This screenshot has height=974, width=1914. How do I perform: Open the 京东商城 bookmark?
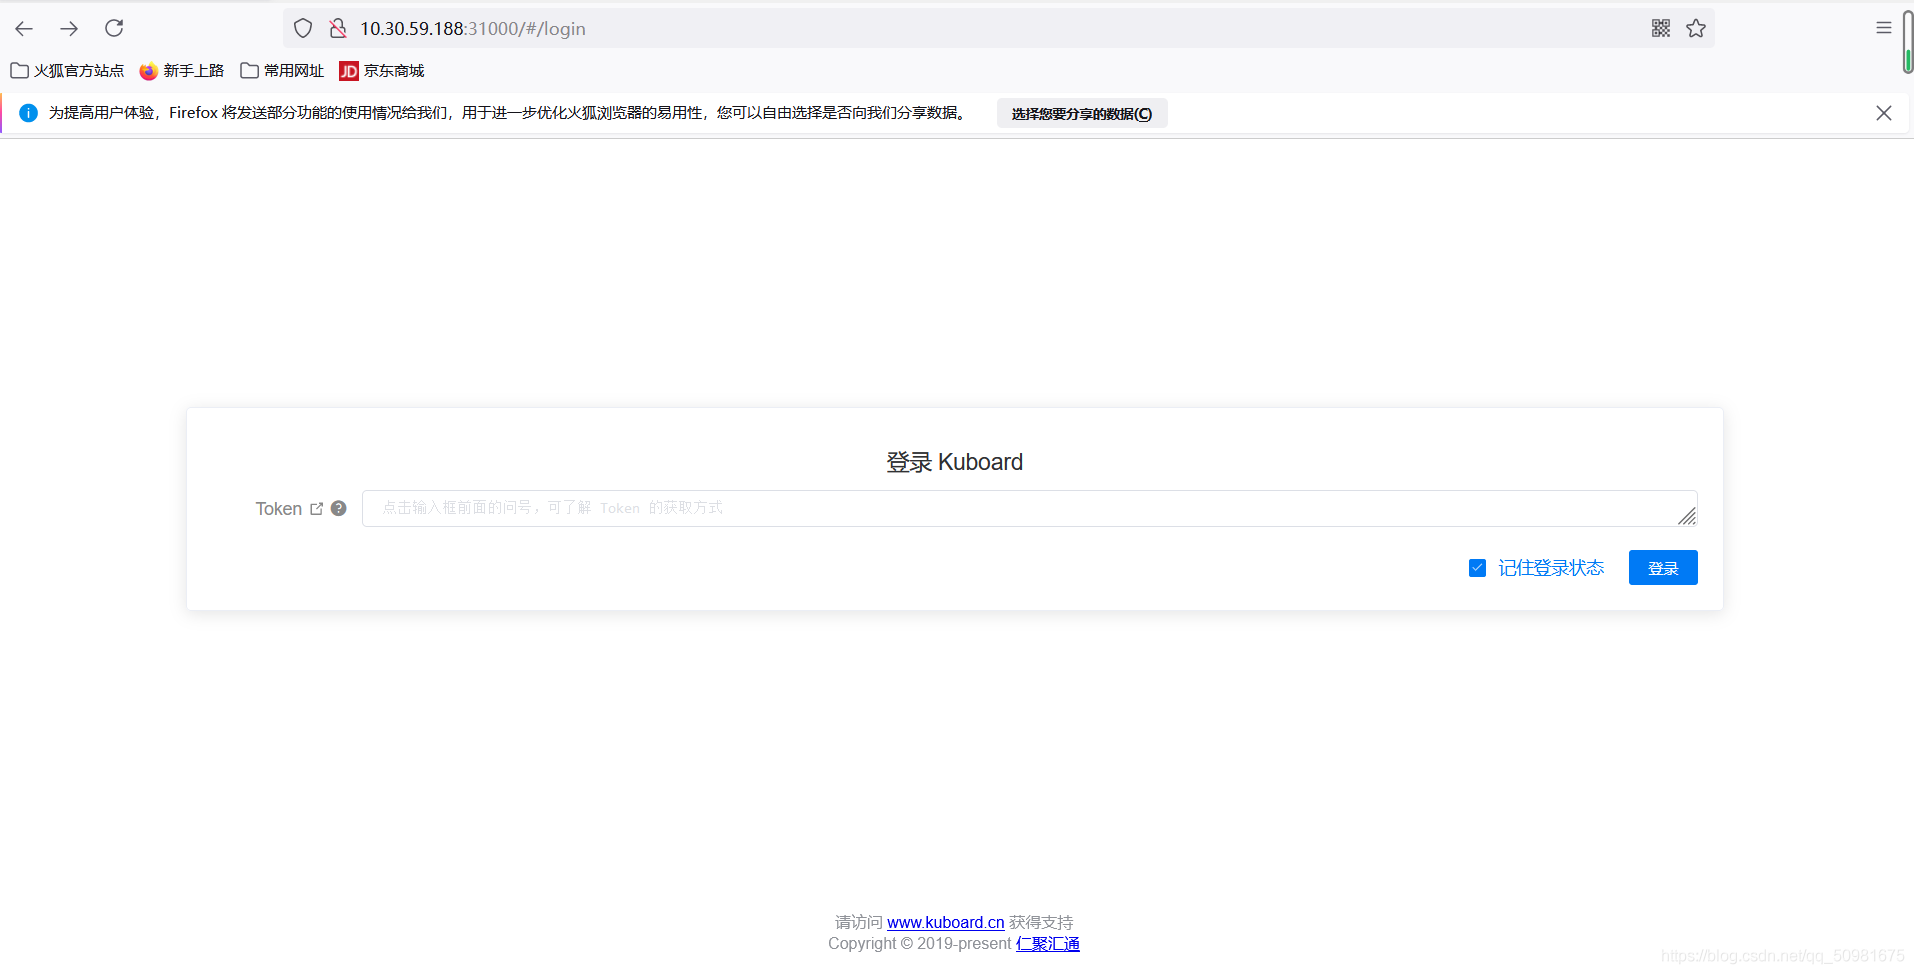[382, 70]
